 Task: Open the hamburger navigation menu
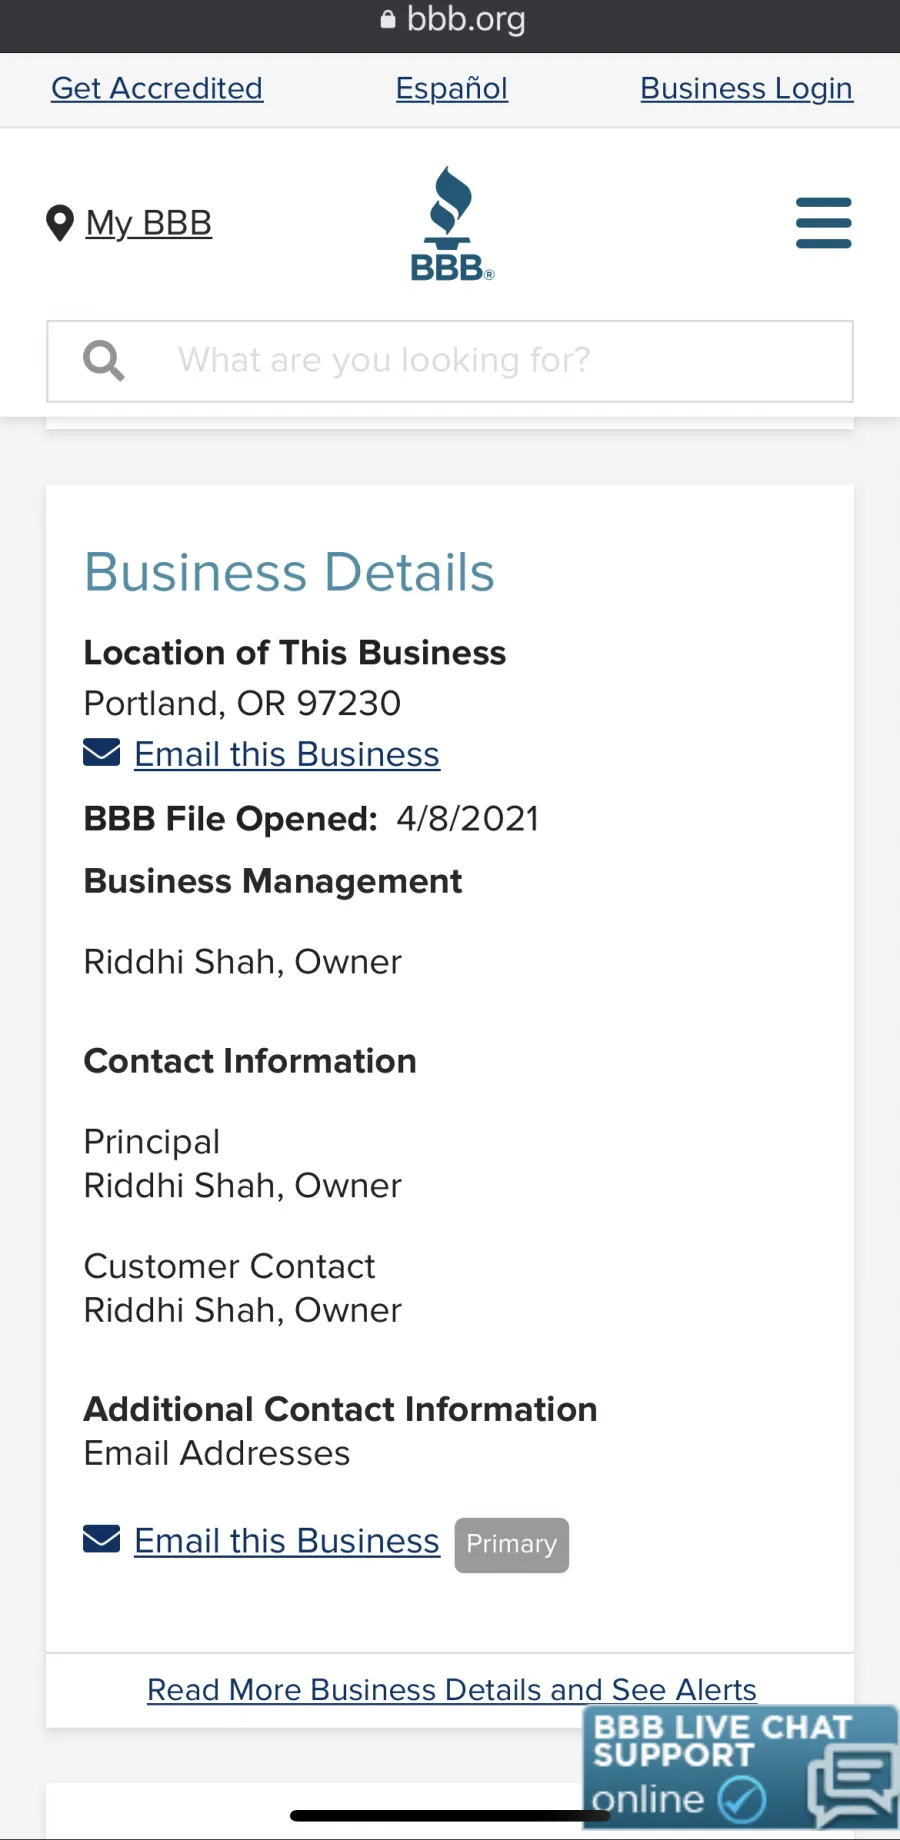pos(823,223)
